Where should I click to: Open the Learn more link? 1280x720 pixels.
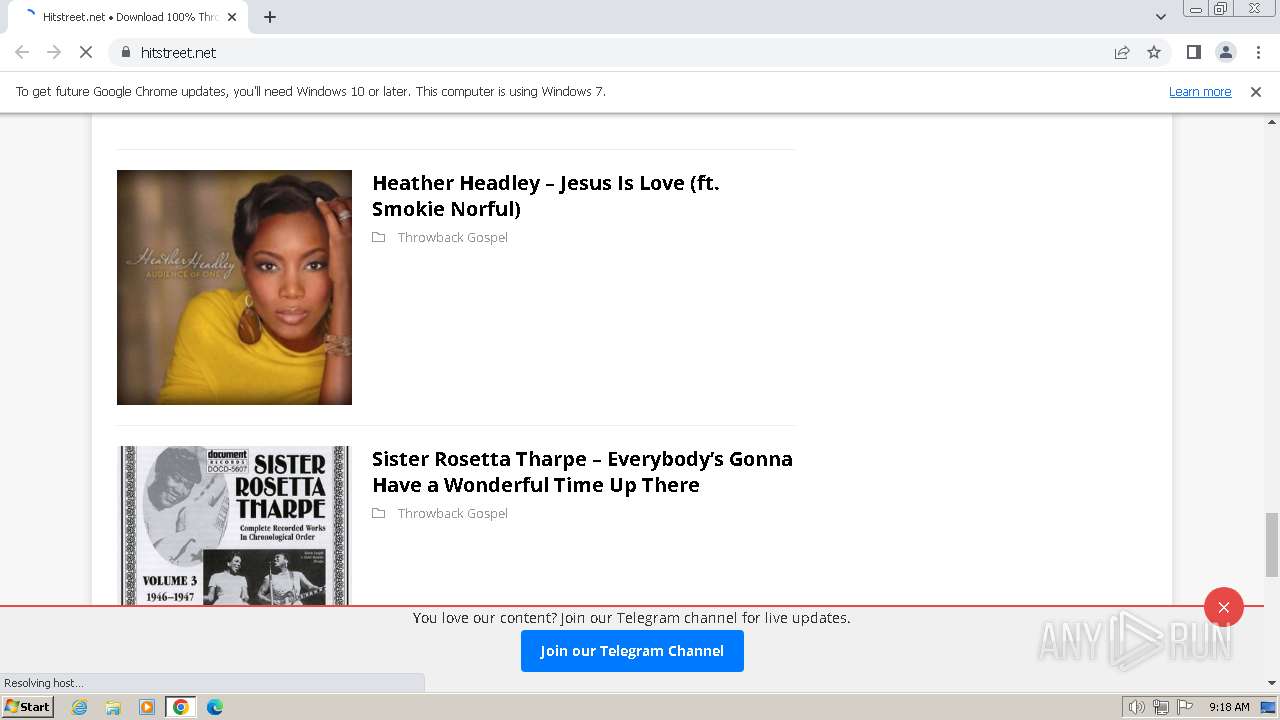tap(1200, 91)
